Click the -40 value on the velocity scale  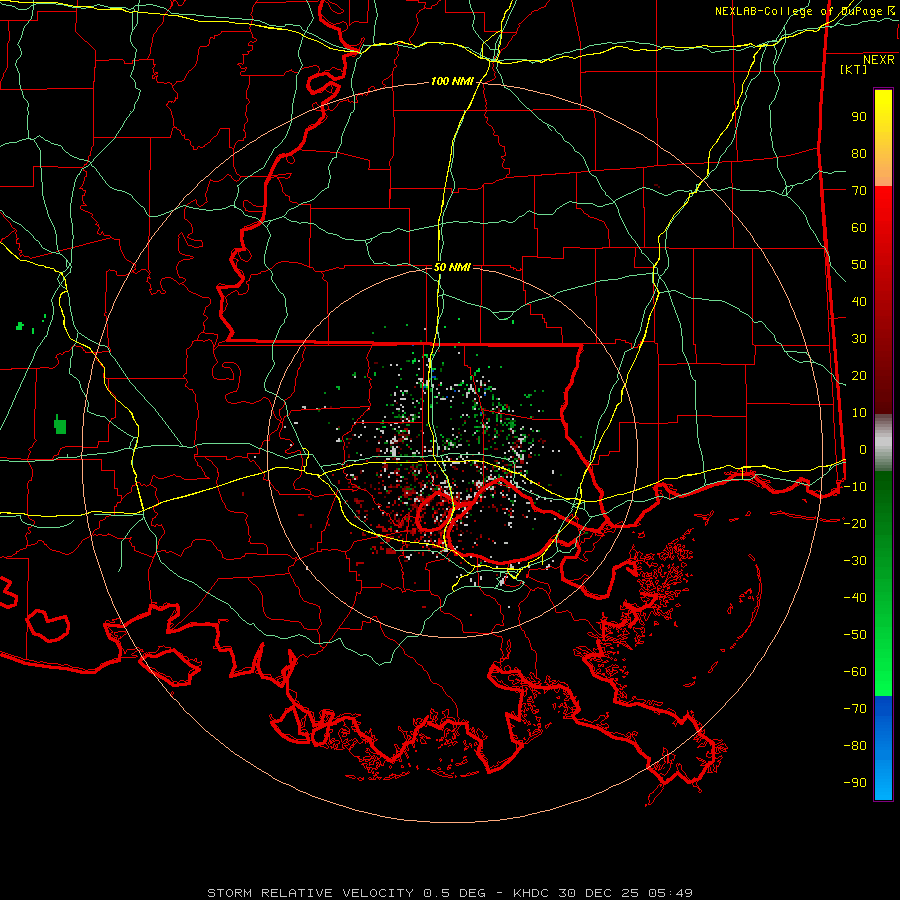coord(855,598)
